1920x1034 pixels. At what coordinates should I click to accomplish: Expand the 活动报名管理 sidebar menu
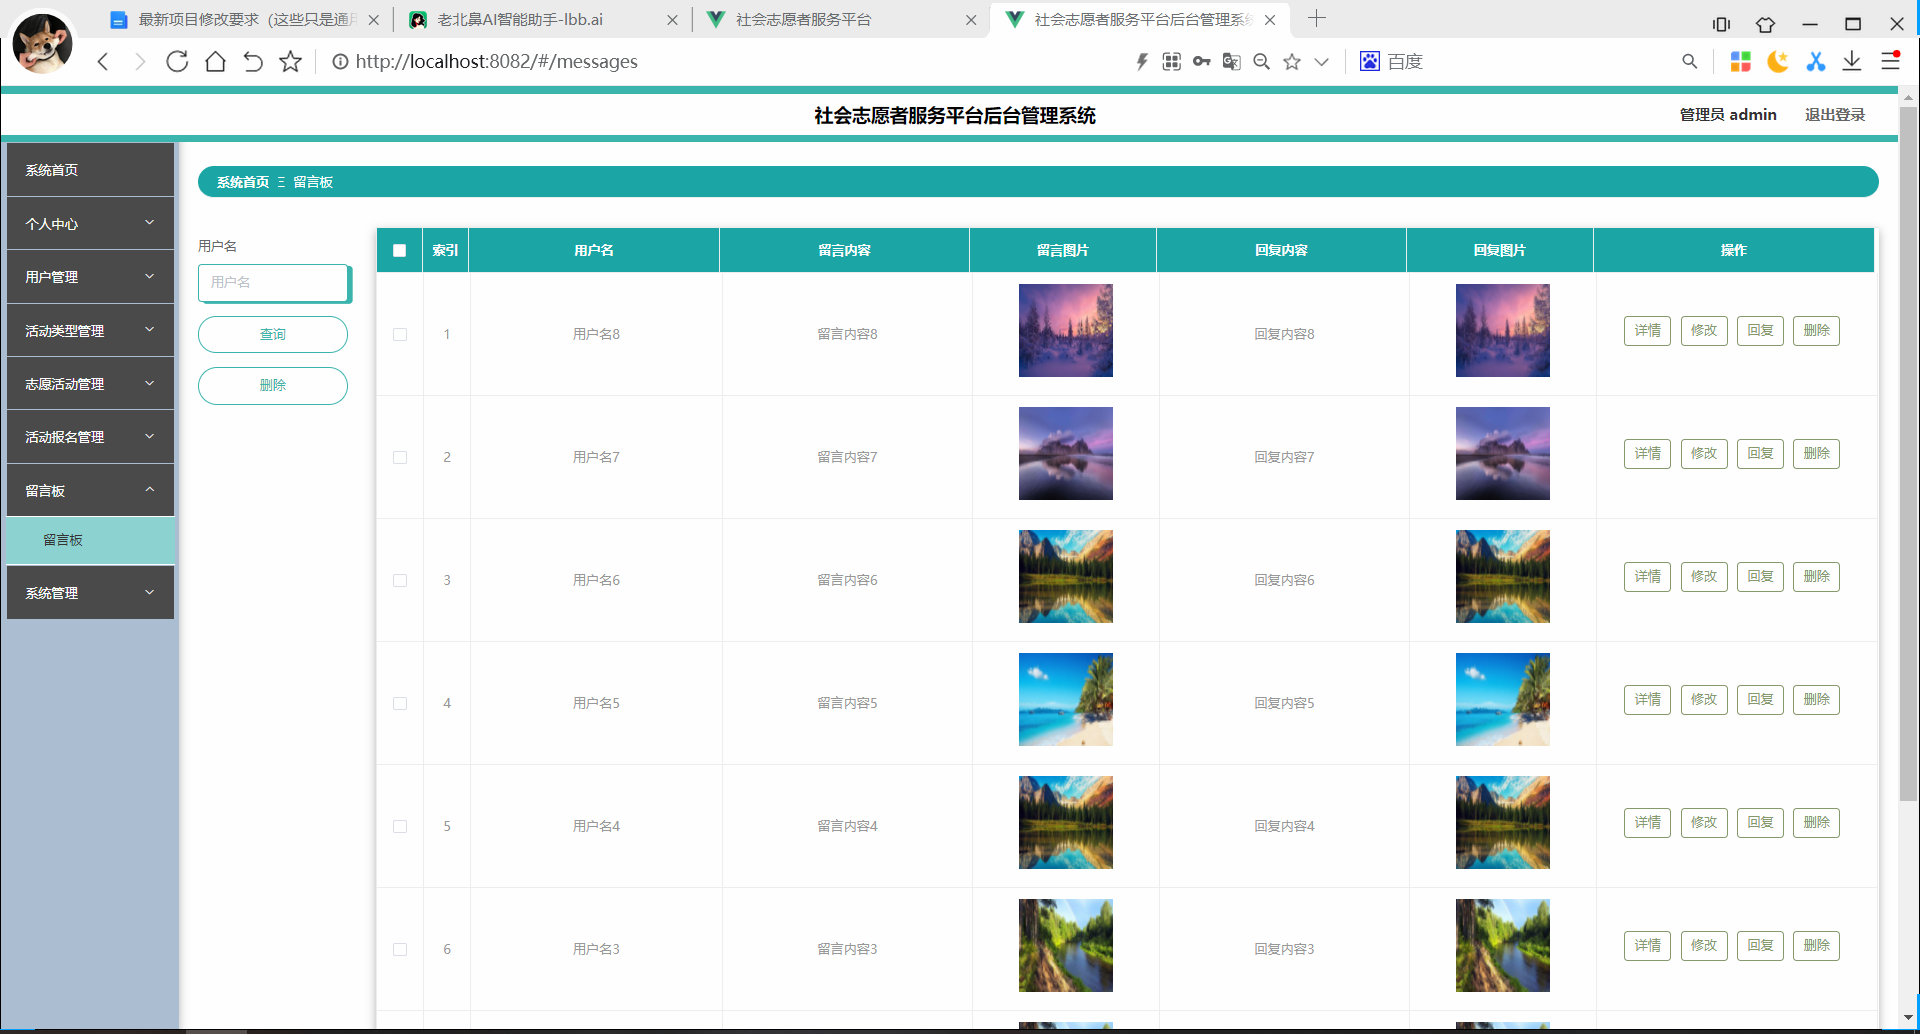[90, 437]
